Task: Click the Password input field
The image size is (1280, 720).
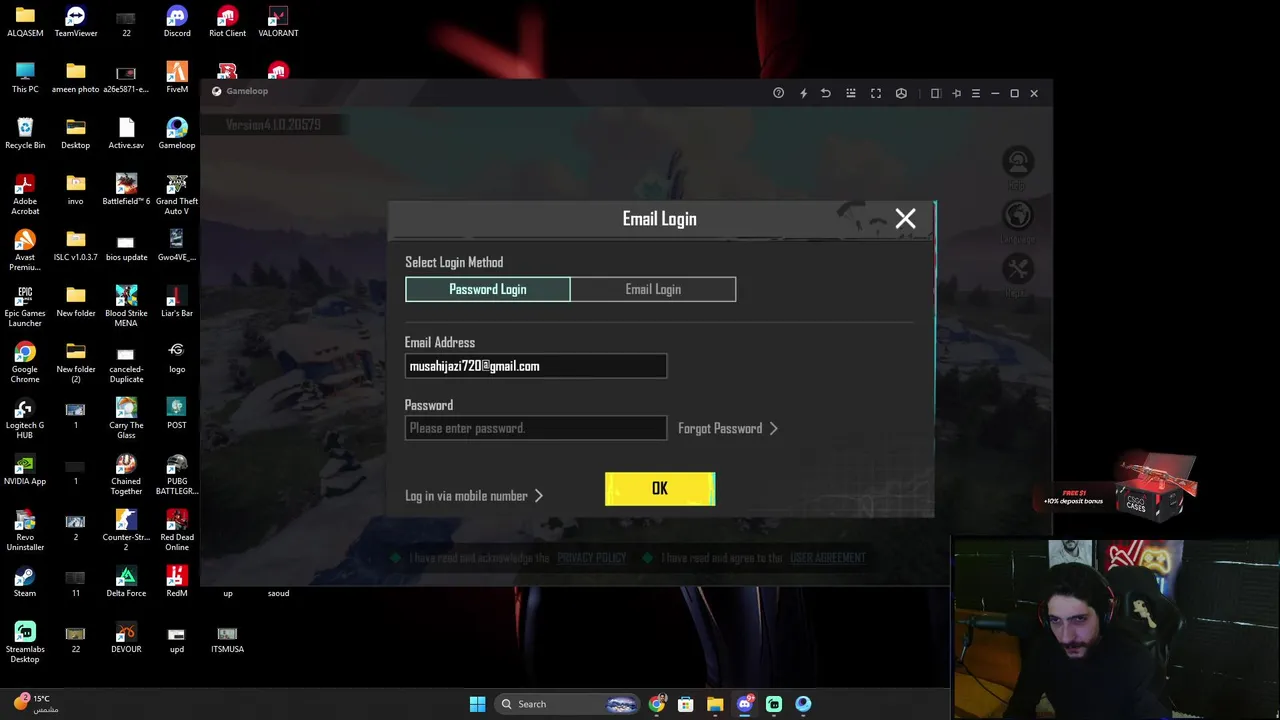Action: [536, 428]
